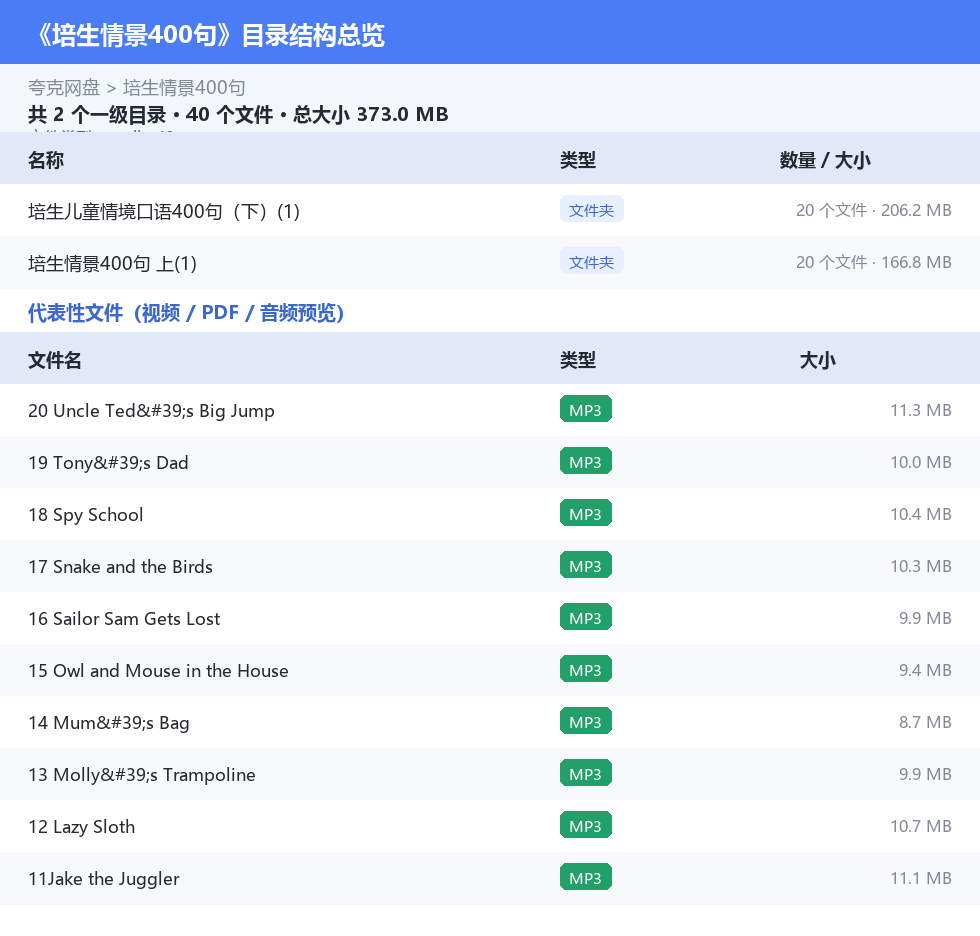The width and height of the screenshot is (980, 936).
Task: Click the 10.0 MB size value
Action: click(921, 462)
